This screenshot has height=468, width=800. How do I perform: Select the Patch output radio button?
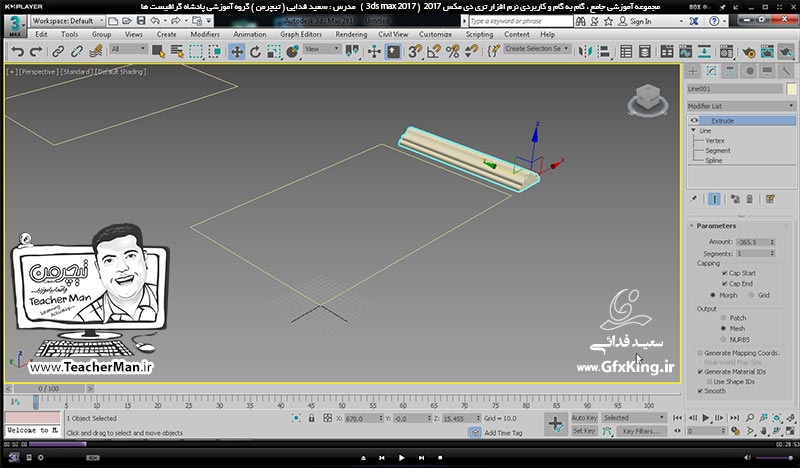click(723, 317)
